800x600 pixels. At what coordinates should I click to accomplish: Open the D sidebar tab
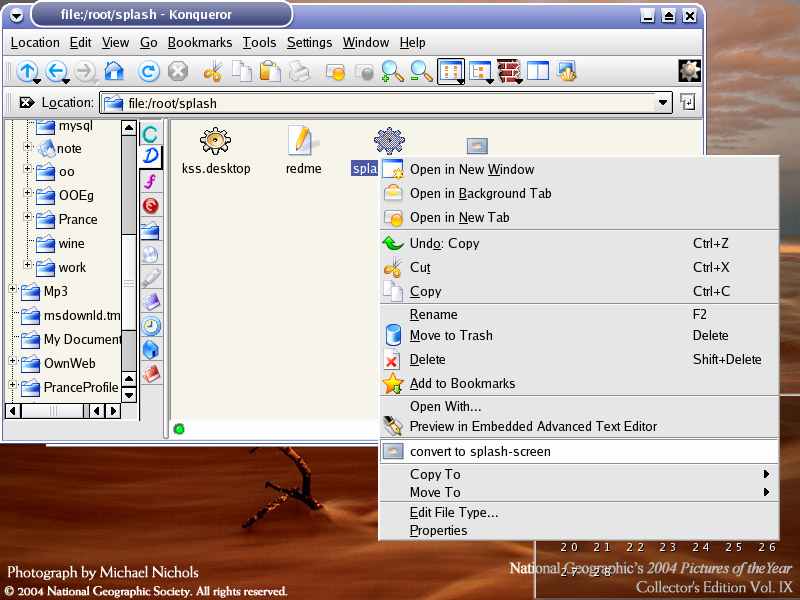click(x=151, y=157)
